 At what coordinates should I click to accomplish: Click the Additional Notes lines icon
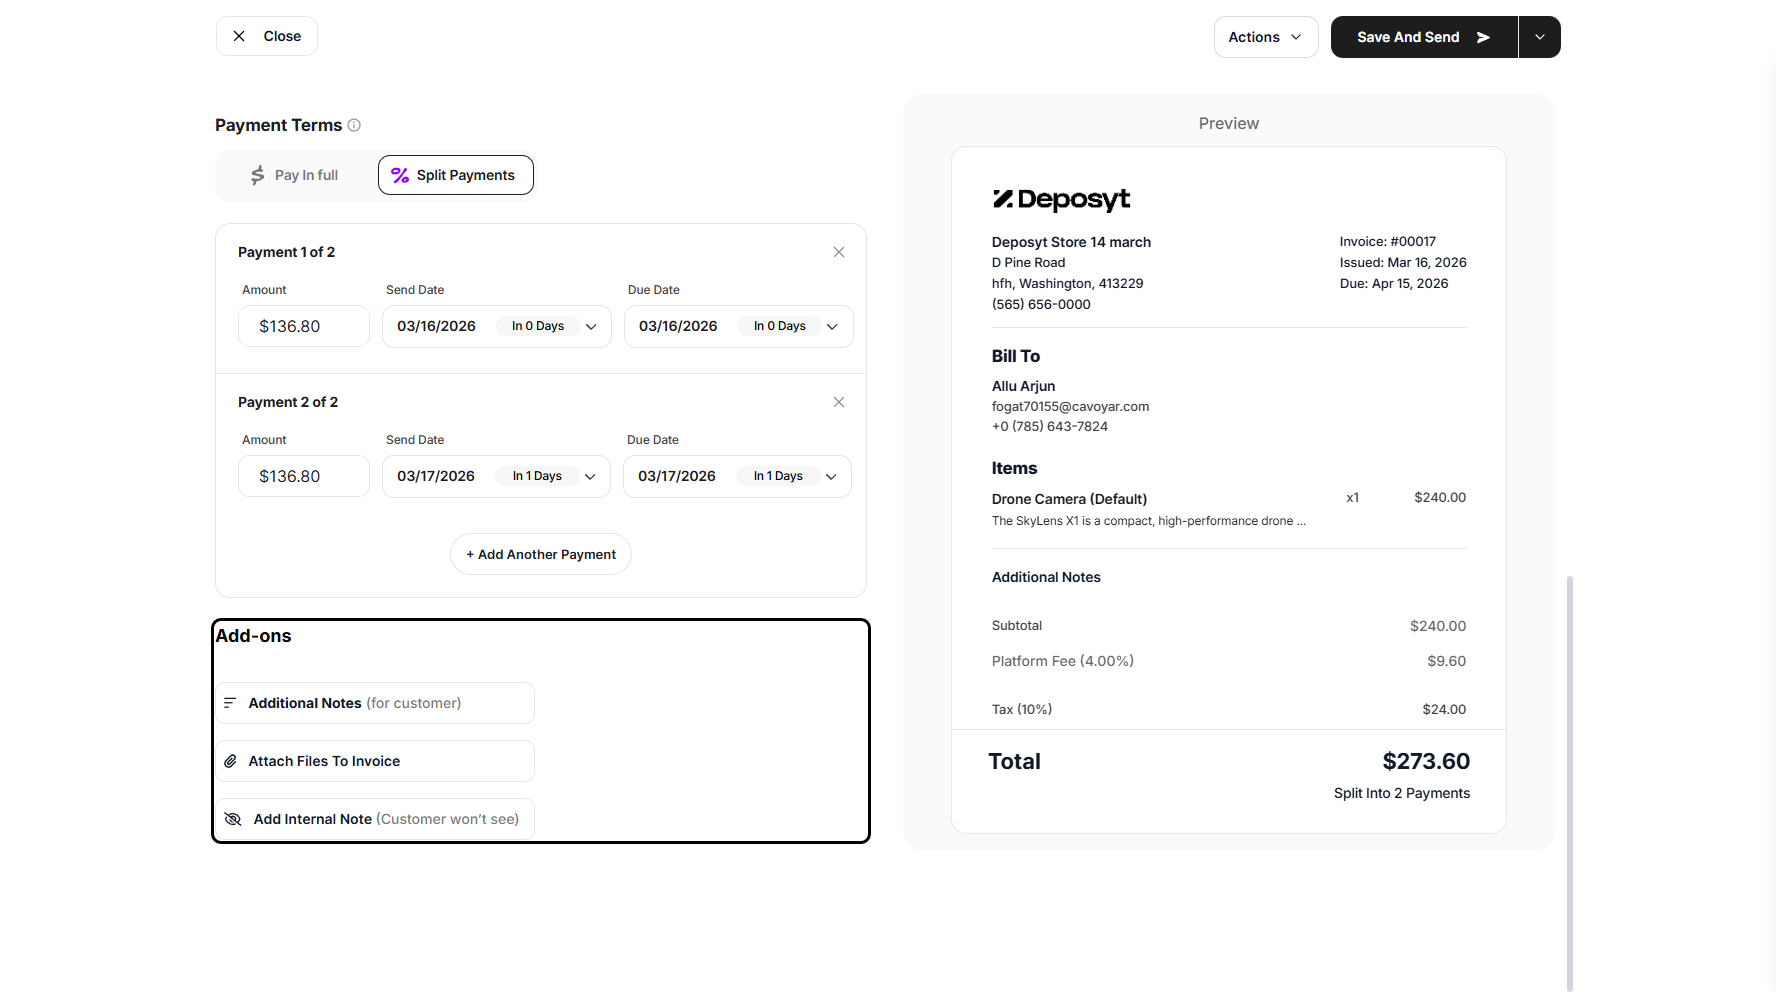(x=230, y=703)
